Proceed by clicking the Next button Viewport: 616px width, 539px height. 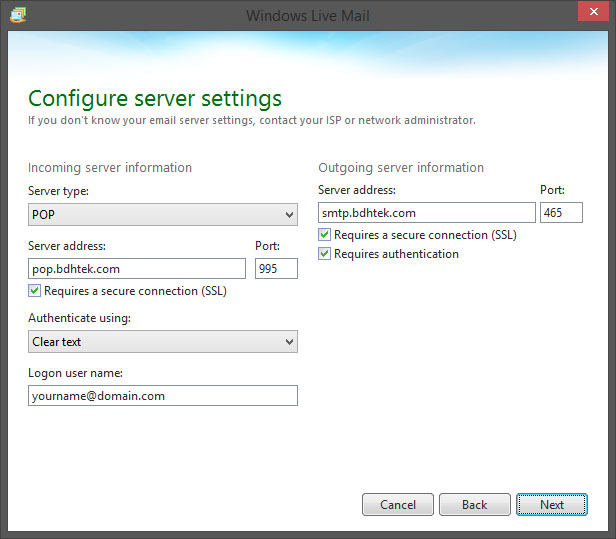[x=552, y=505]
